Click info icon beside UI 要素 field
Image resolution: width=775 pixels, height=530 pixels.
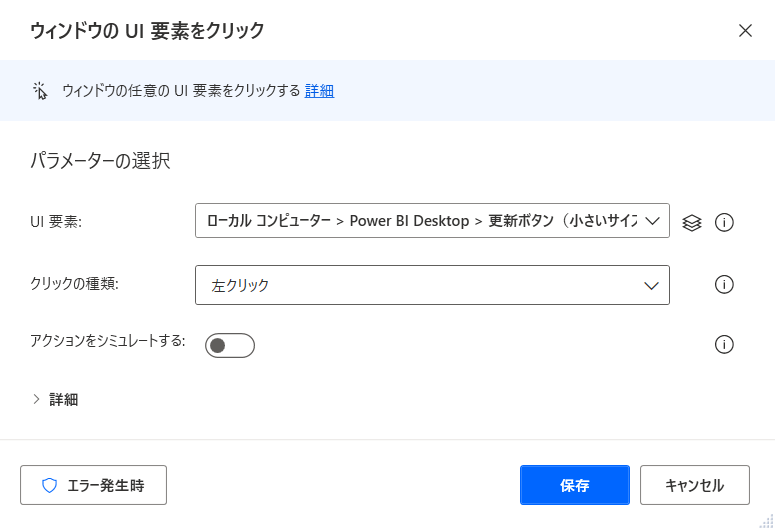click(x=725, y=222)
